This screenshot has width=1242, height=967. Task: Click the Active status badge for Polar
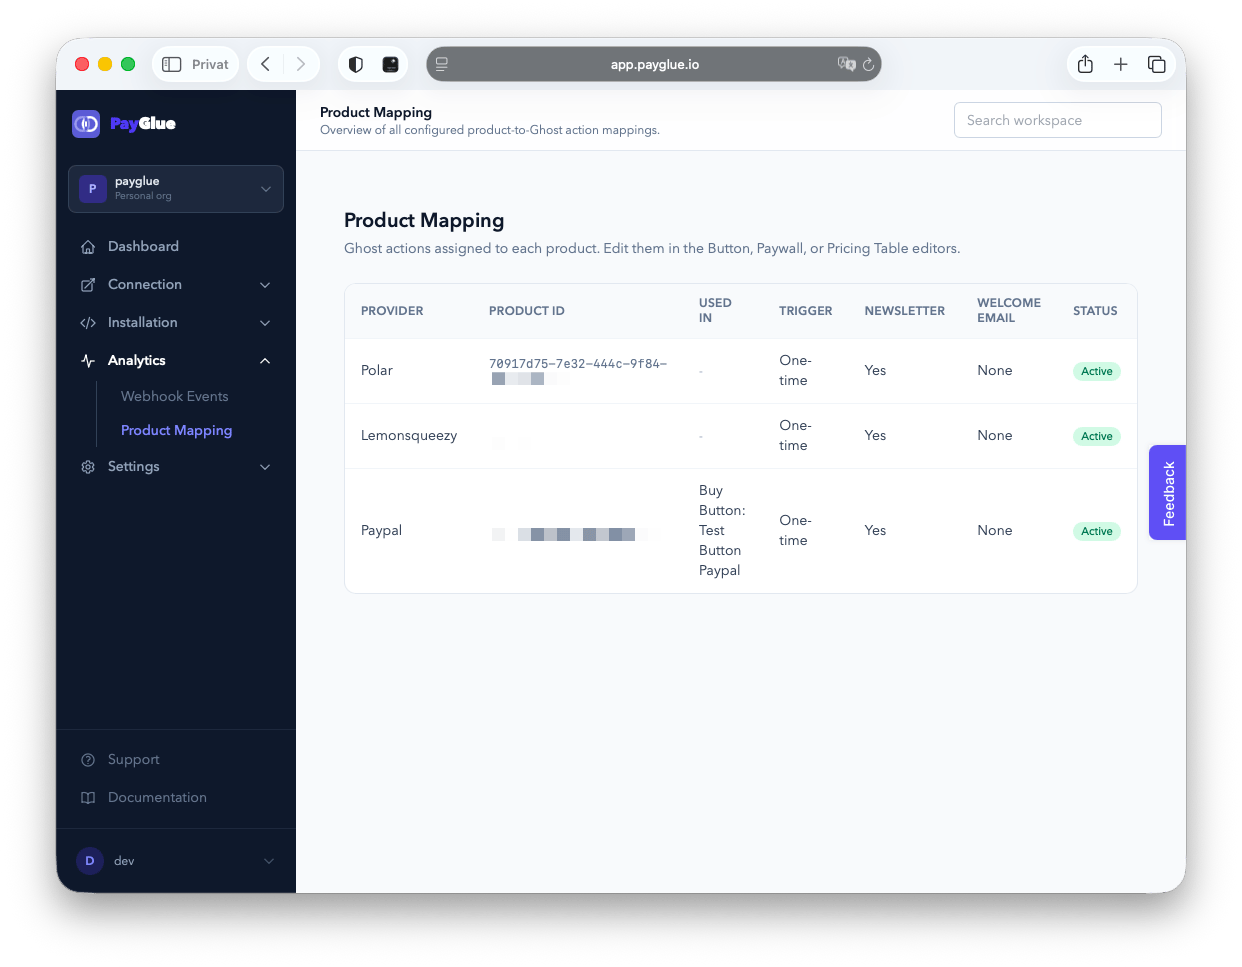pos(1097,371)
